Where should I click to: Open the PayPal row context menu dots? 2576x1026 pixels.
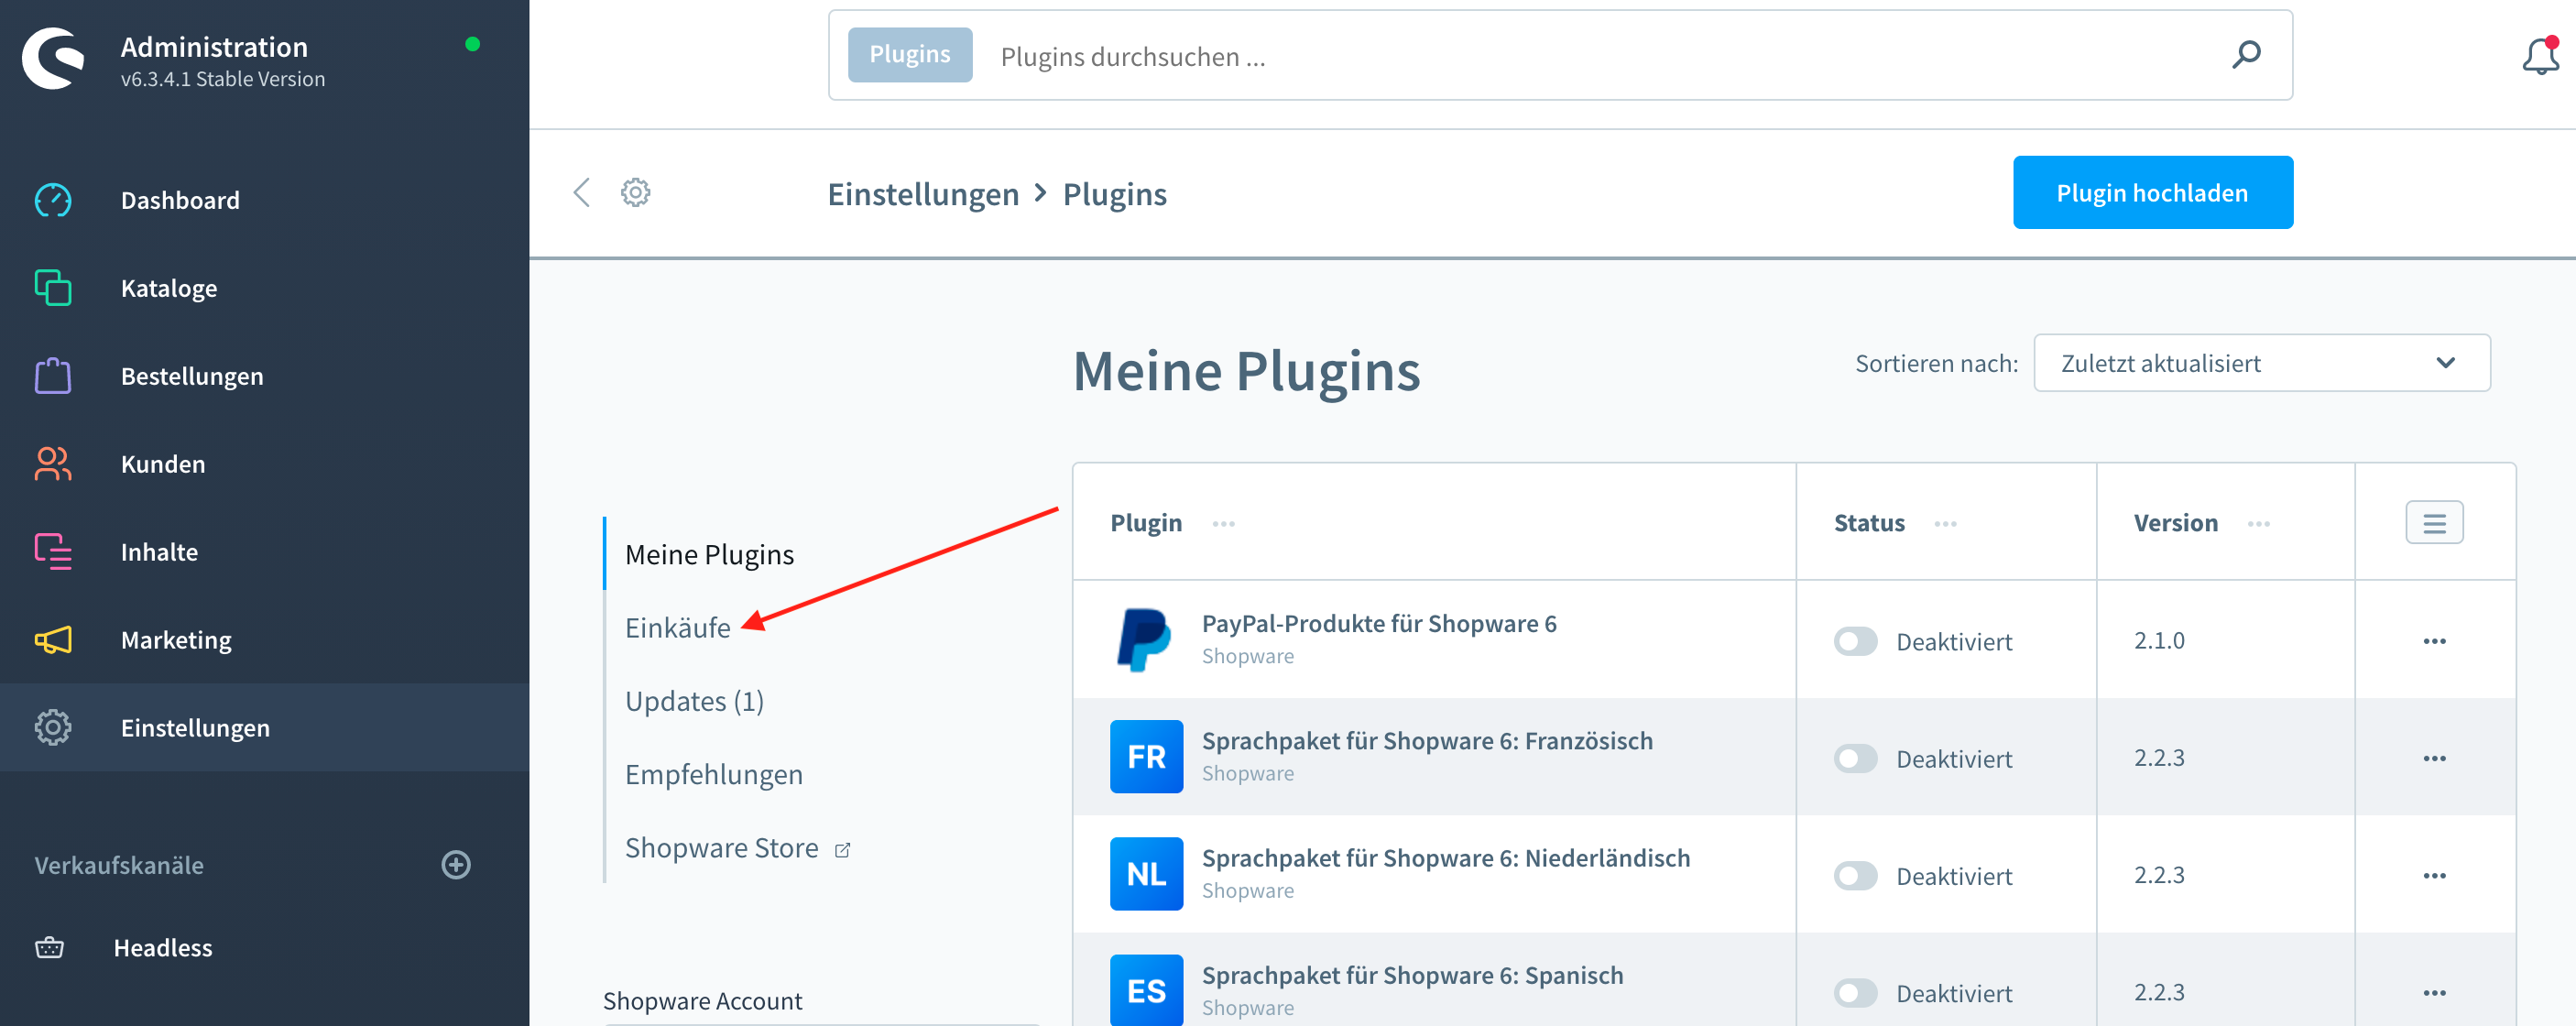click(x=2433, y=641)
